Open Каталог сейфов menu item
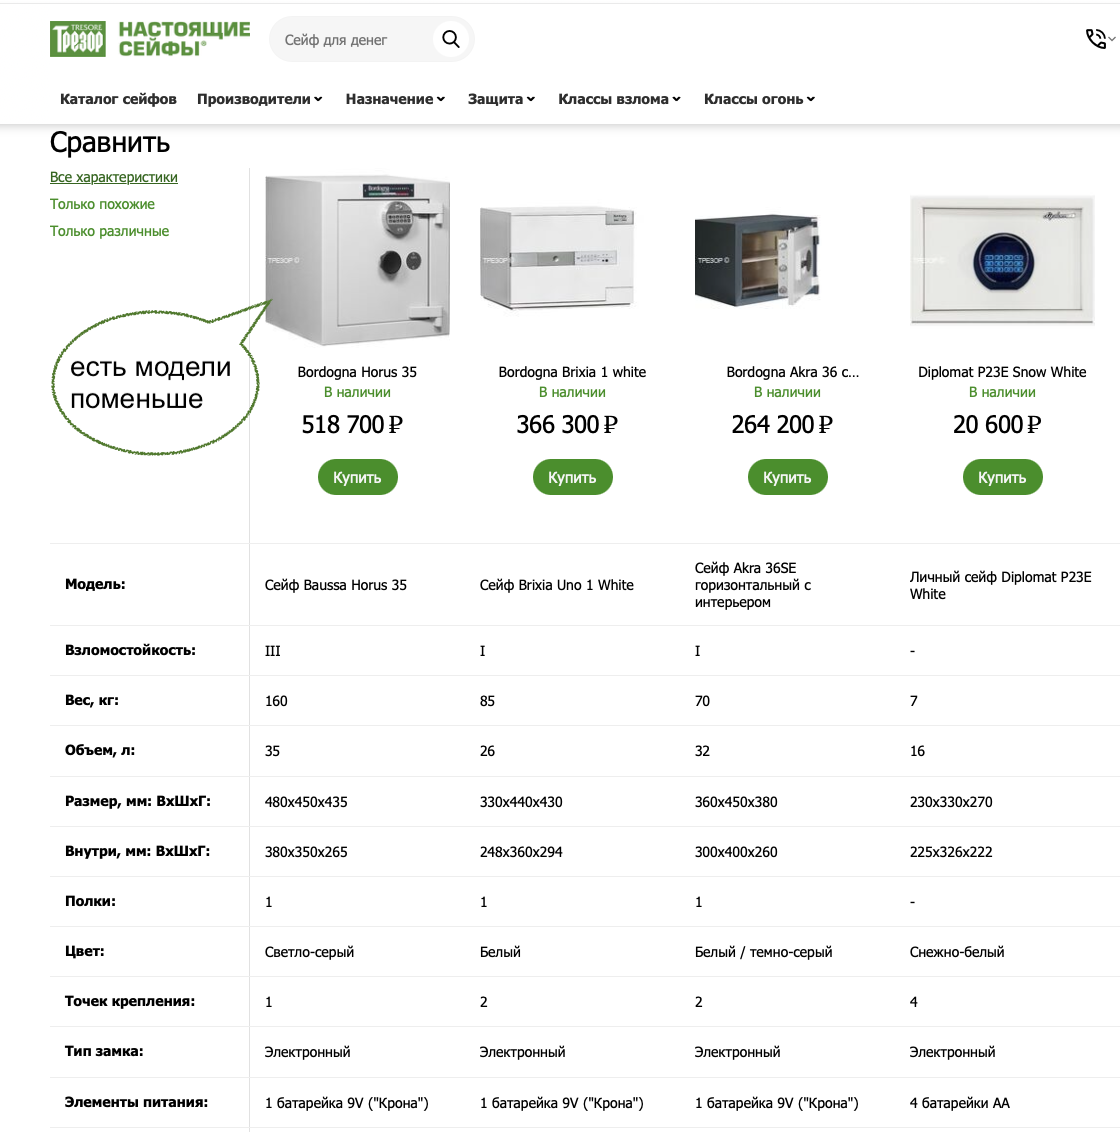1120x1132 pixels. (x=118, y=99)
